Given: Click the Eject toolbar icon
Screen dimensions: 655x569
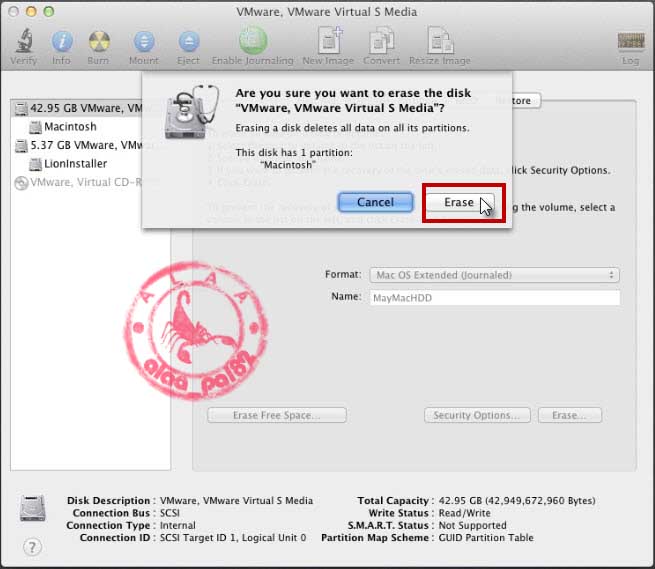Looking at the screenshot, I should 189,42.
